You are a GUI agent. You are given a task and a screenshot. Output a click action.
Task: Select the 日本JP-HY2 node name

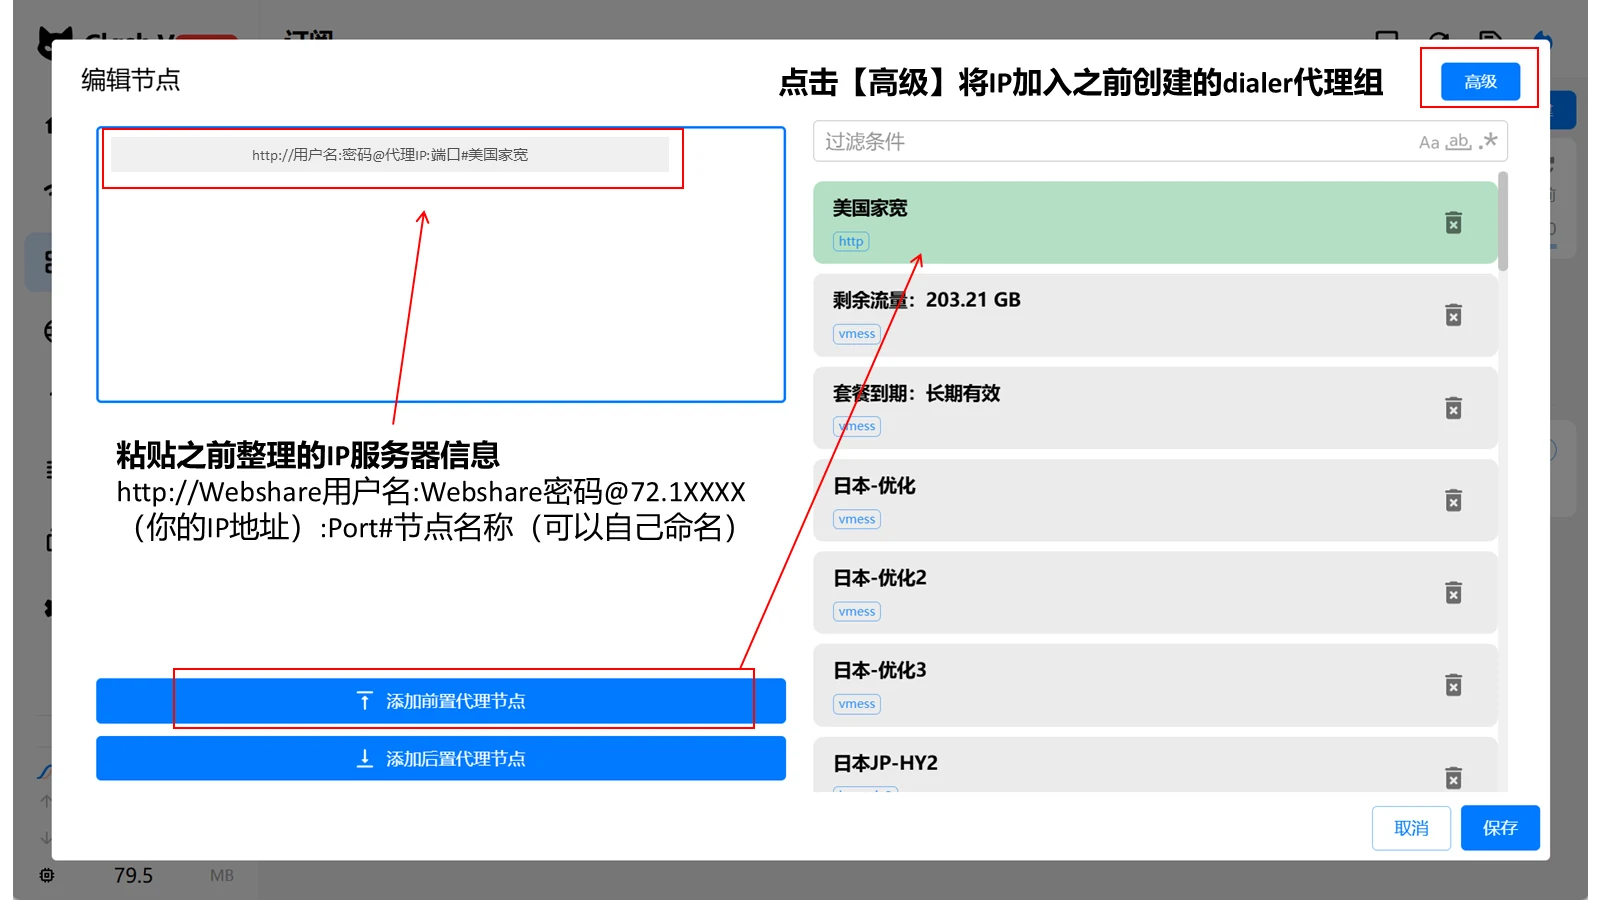pyautogui.click(x=886, y=763)
